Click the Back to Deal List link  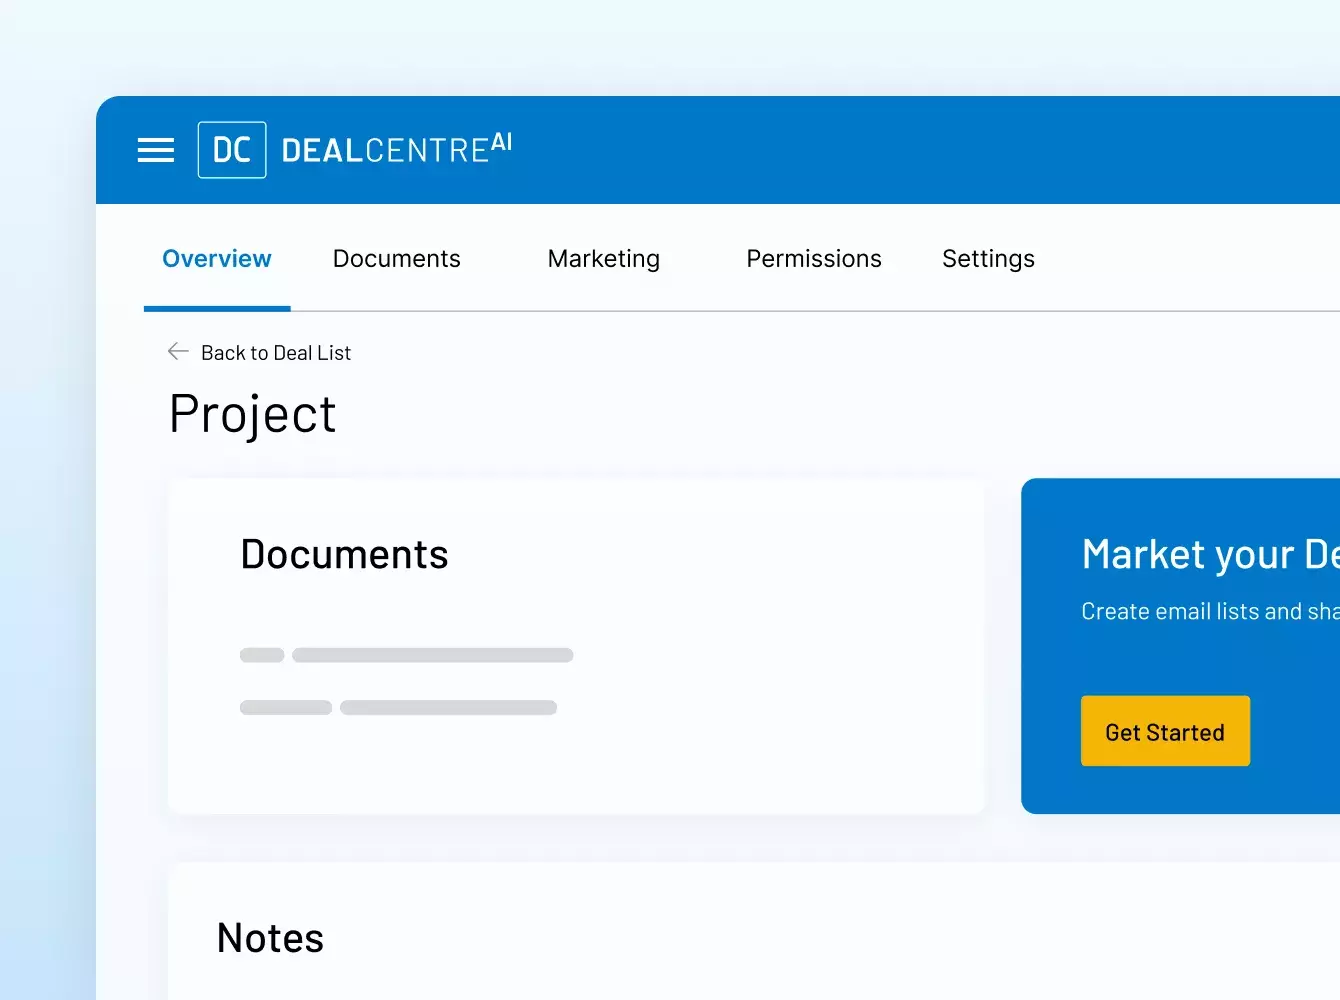coord(276,353)
